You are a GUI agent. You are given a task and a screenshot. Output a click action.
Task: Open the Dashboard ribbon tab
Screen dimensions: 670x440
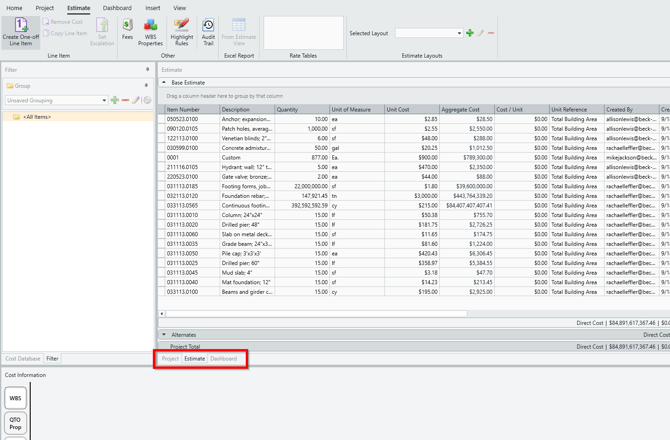pos(117,8)
